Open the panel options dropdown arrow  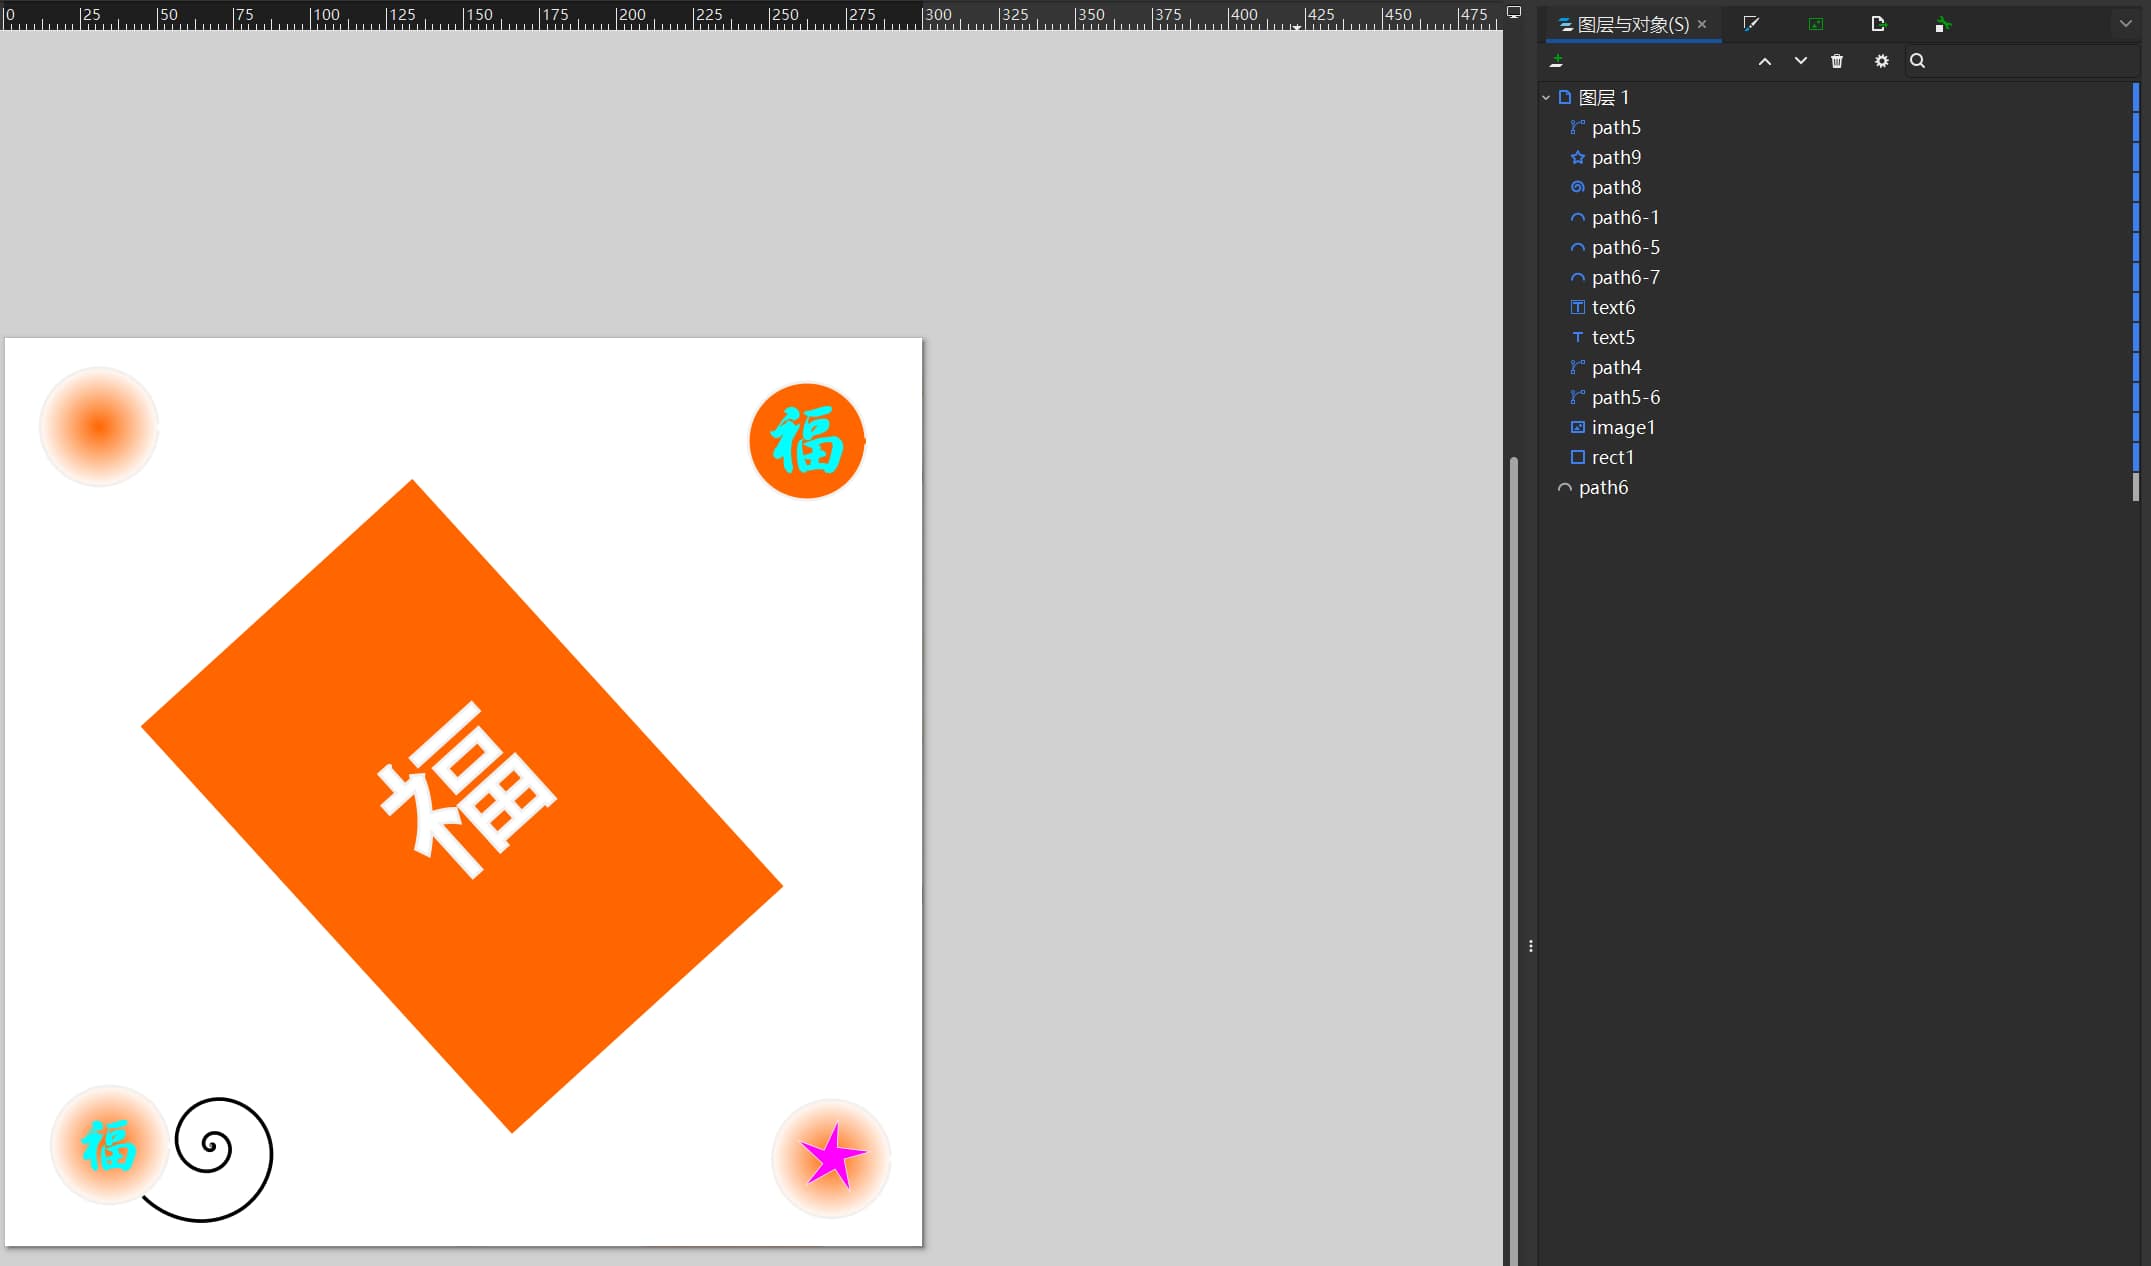tap(2124, 23)
